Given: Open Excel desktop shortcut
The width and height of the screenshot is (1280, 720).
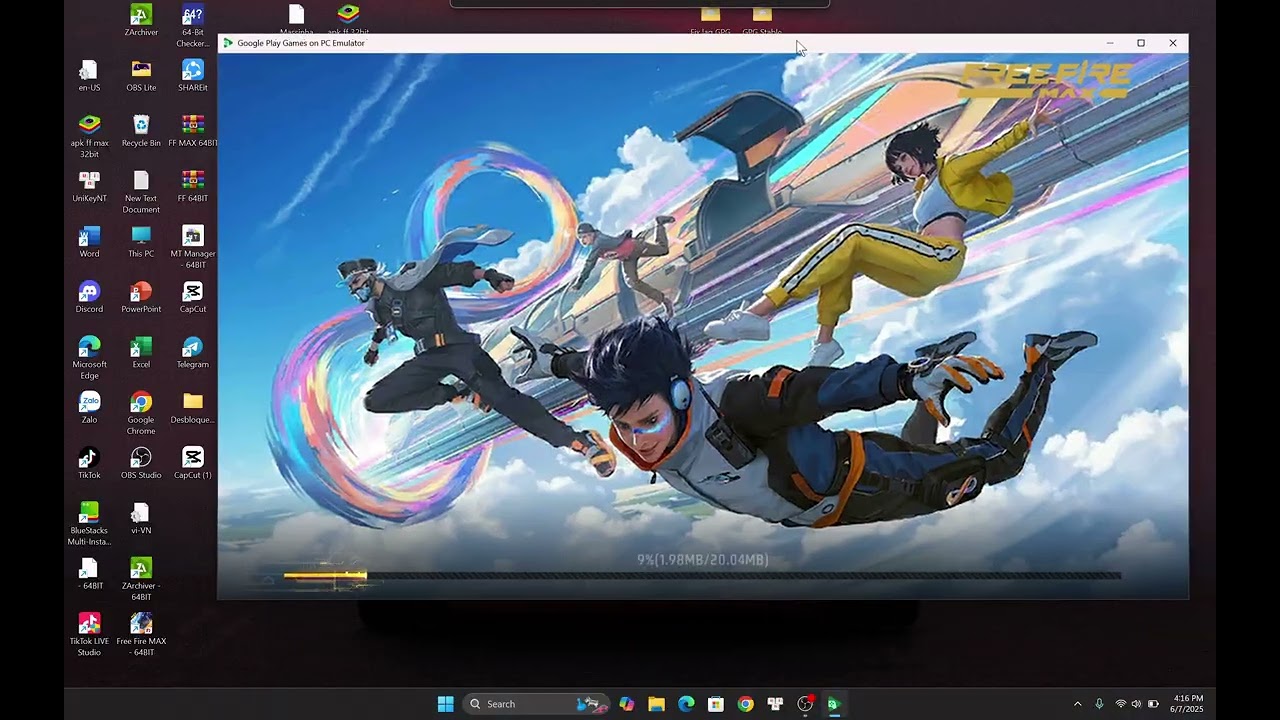Looking at the screenshot, I should (141, 352).
